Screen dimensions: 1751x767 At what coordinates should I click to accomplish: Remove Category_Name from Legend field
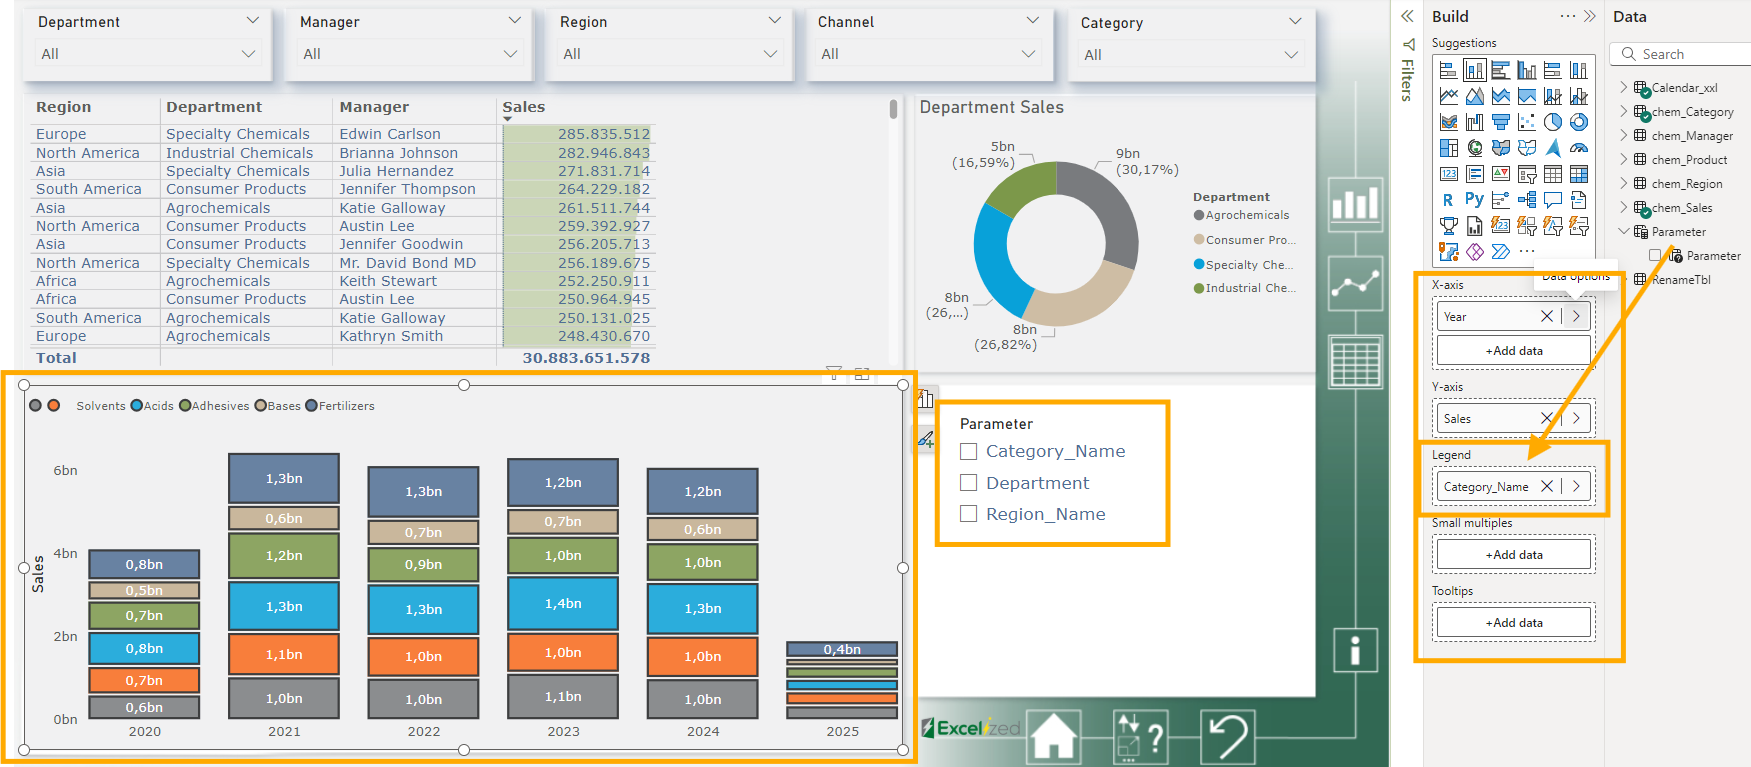click(1547, 486)
